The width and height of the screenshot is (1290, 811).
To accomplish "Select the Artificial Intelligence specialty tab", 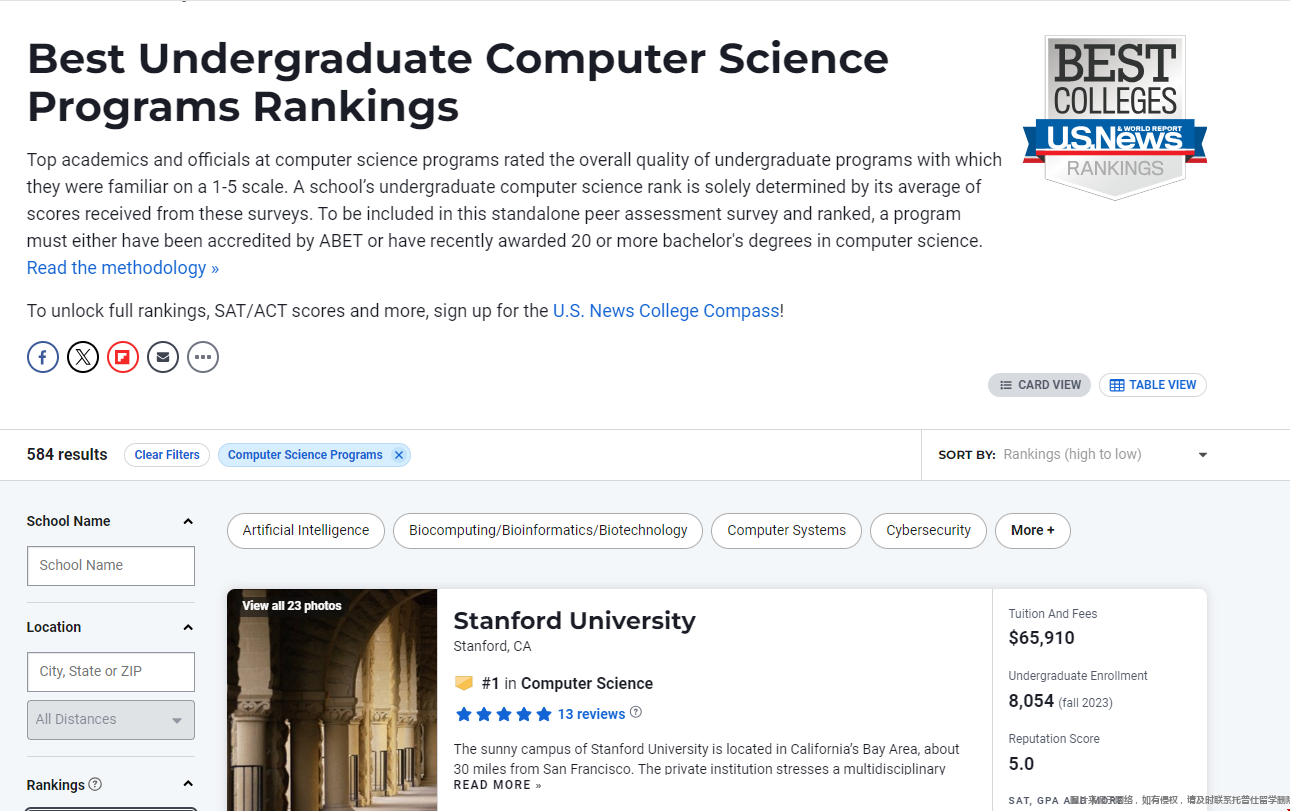I will [x=306, y=531].
